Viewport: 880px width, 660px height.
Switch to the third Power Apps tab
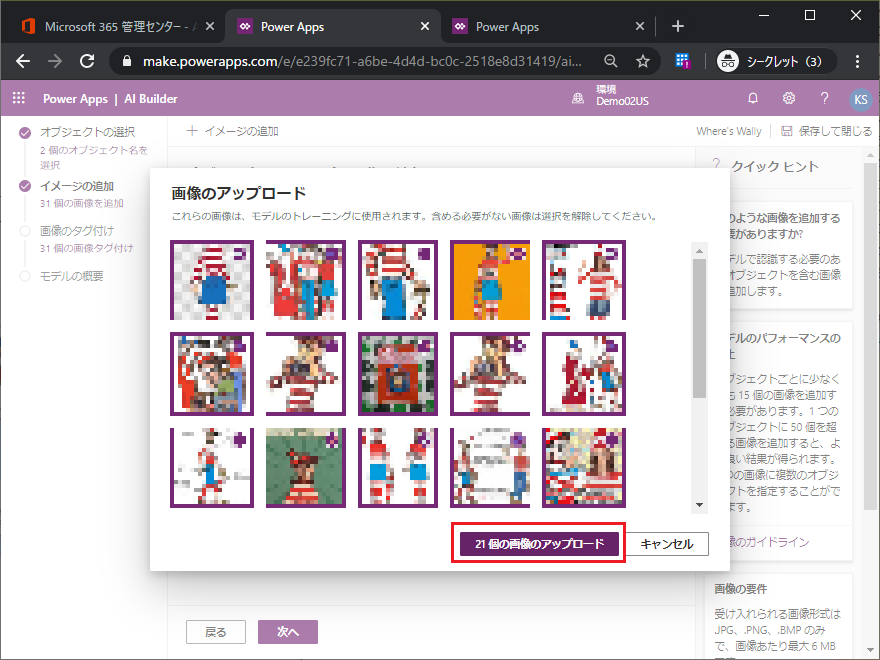point(540,26)
